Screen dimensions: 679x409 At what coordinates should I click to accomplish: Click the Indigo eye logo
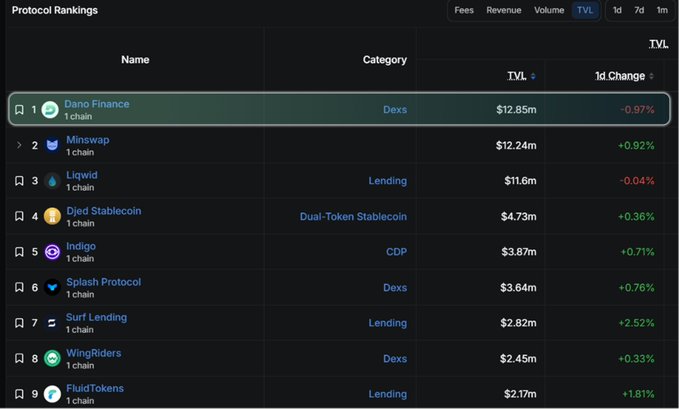coord(52,252)
